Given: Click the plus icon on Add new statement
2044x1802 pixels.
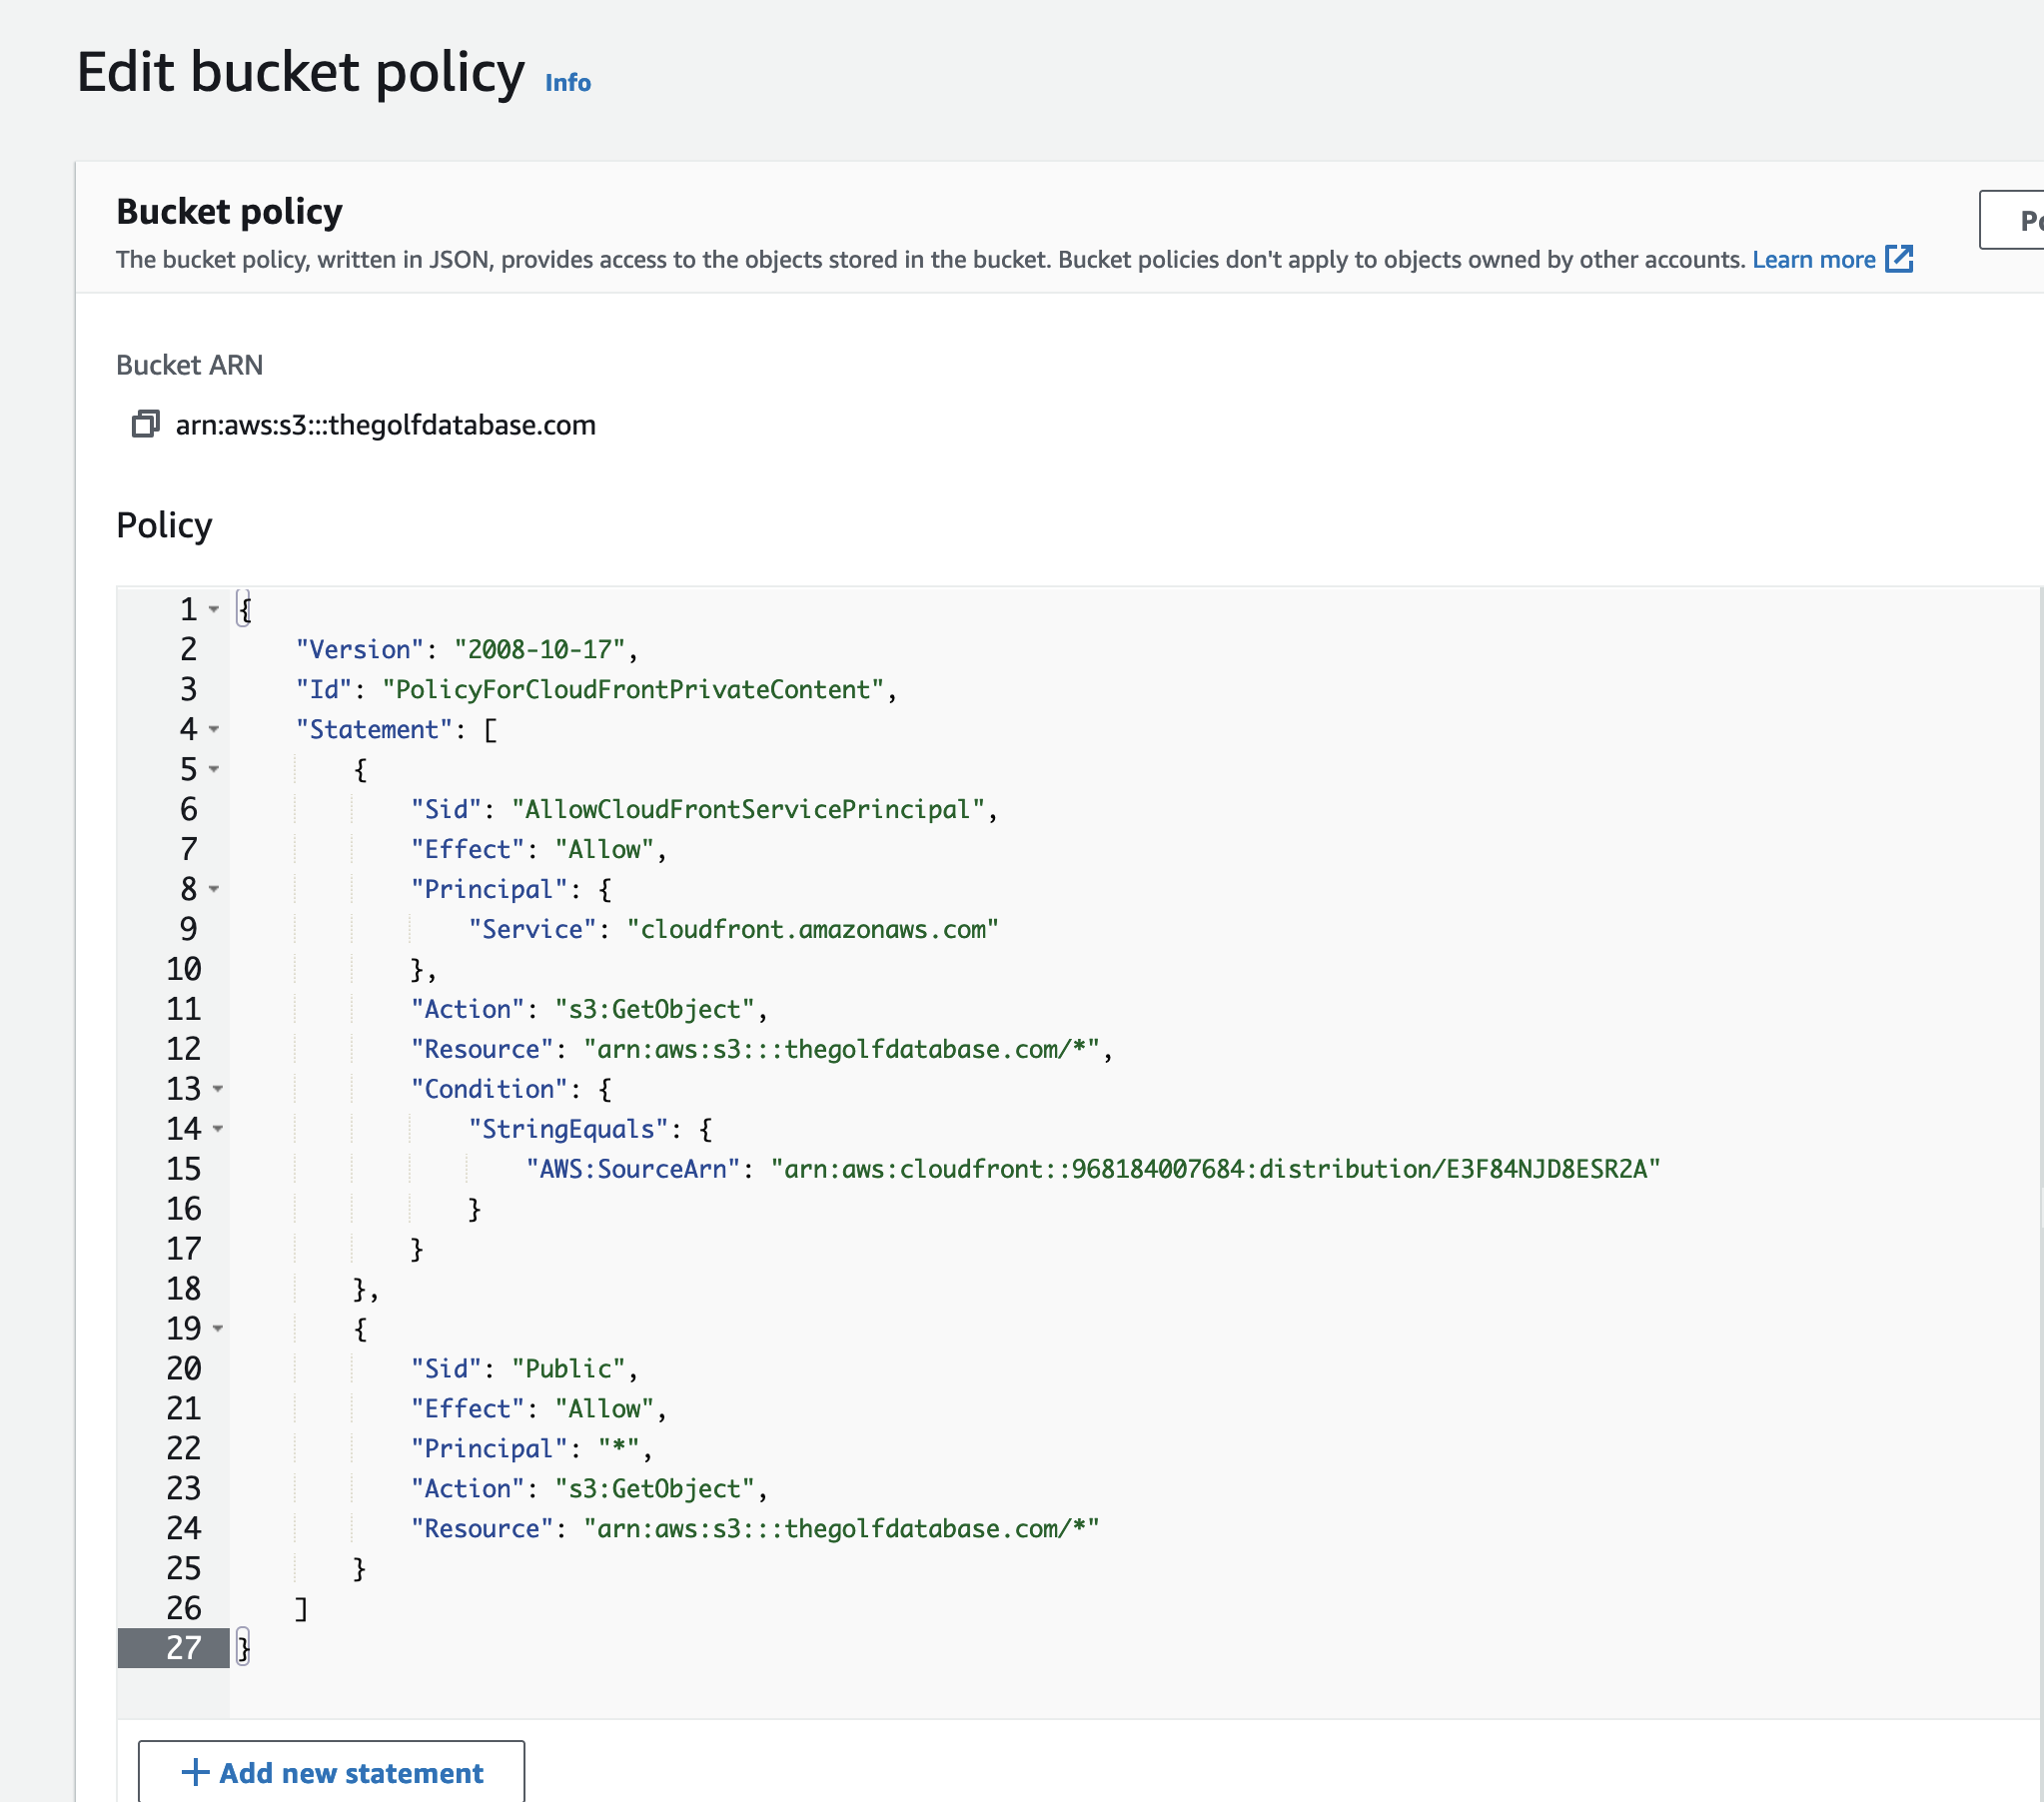Looking at the screenshot, I should click(x=195, y=1772).
